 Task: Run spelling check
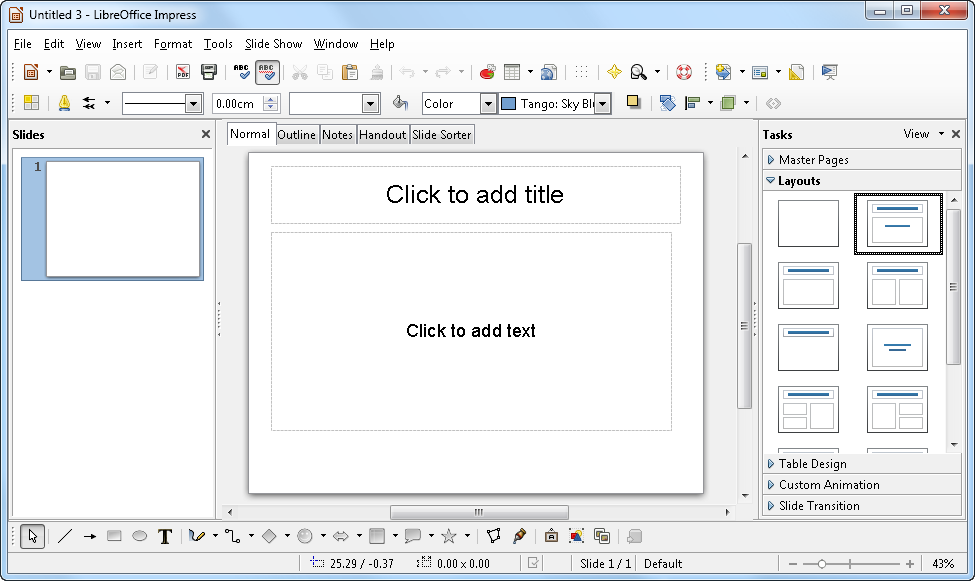(241, 72)
